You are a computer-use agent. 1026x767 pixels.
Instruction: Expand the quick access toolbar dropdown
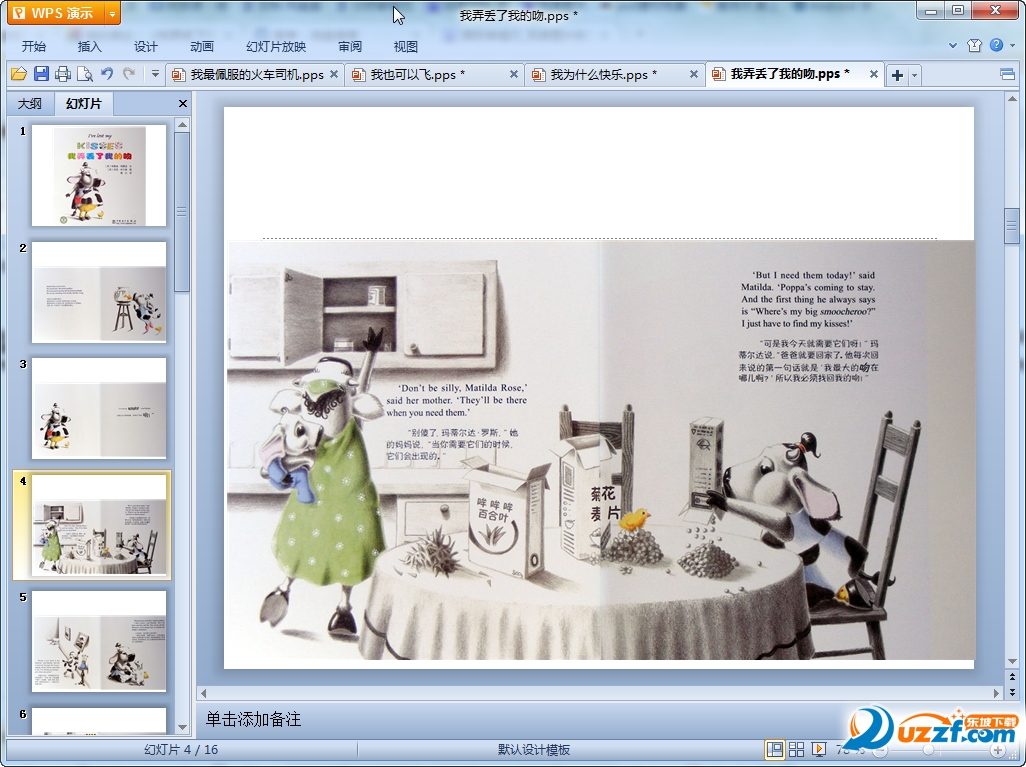coord(155,74)
